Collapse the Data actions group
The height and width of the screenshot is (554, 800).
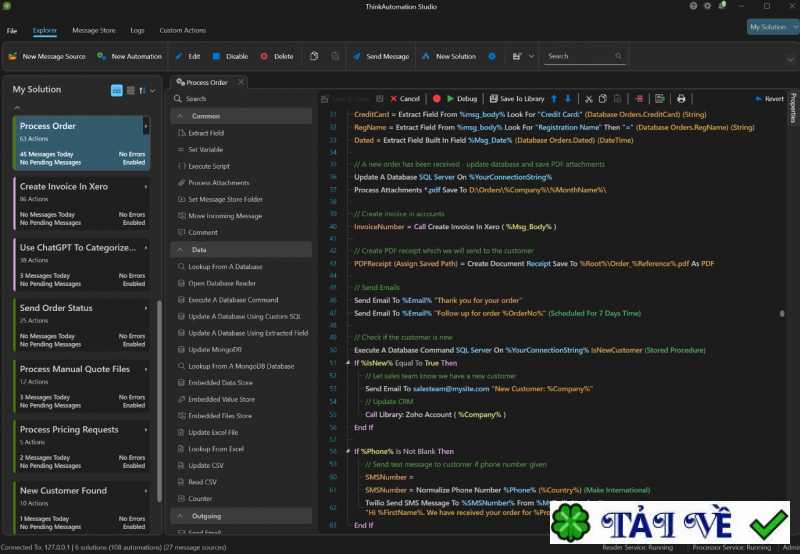pyautogui.click(x=181, y=250)
